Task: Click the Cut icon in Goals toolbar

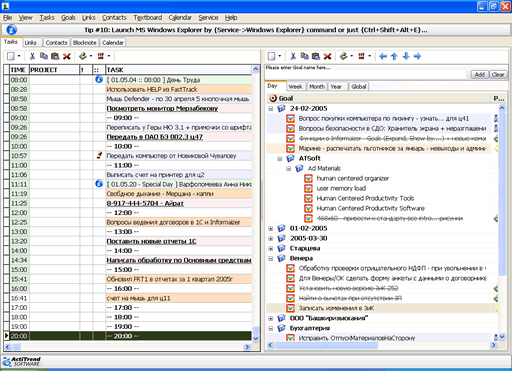Action: pyautogui.click(x=293, y=56)
